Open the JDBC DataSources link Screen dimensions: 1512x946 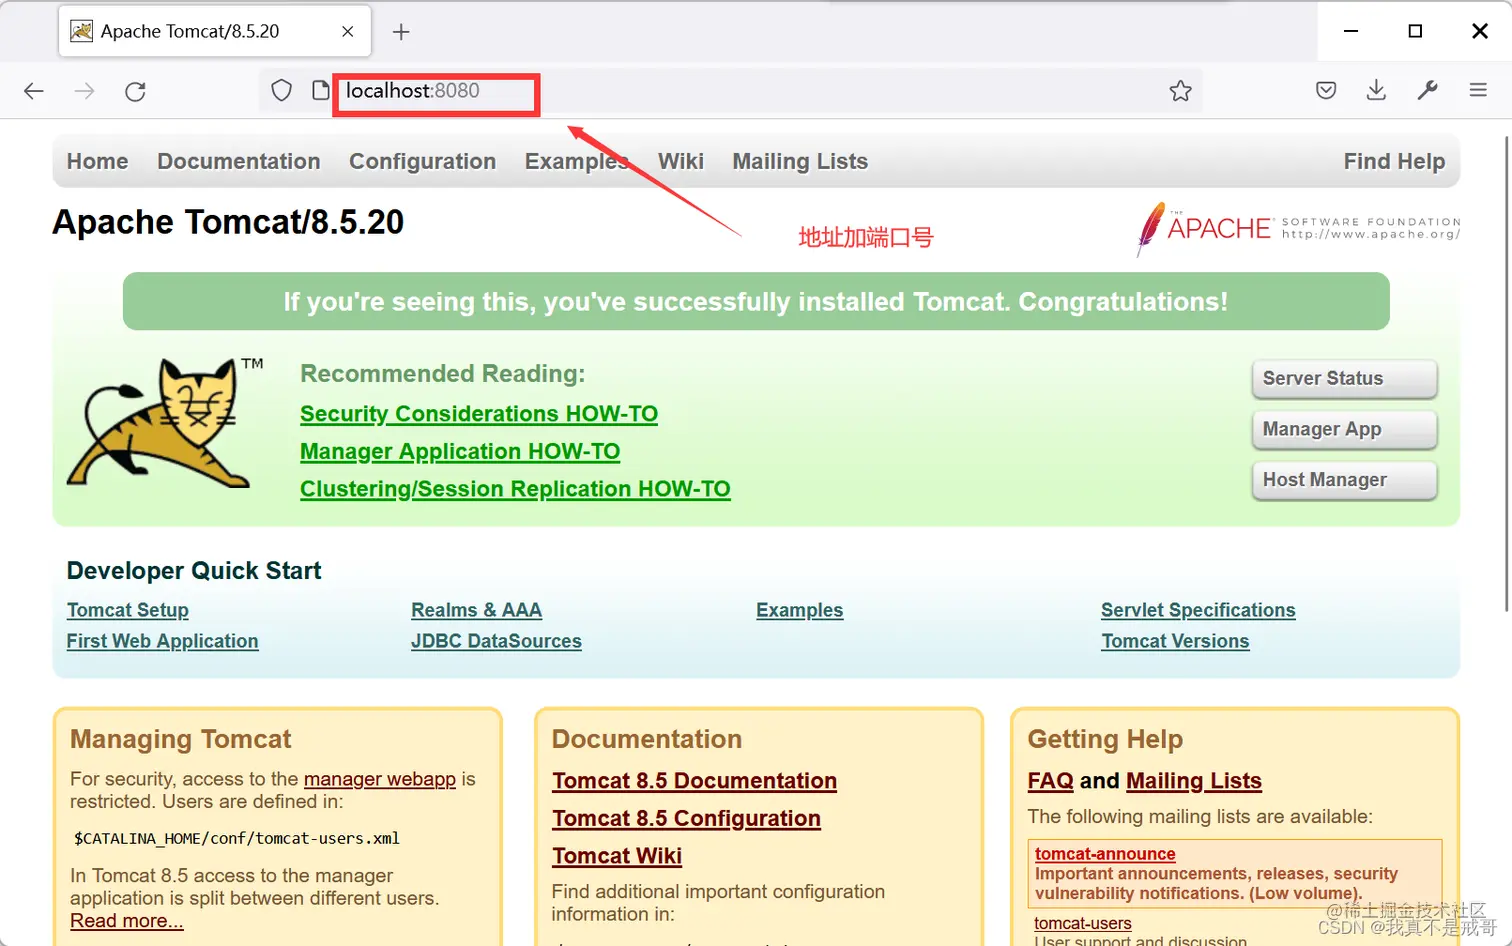coord(496,641)
